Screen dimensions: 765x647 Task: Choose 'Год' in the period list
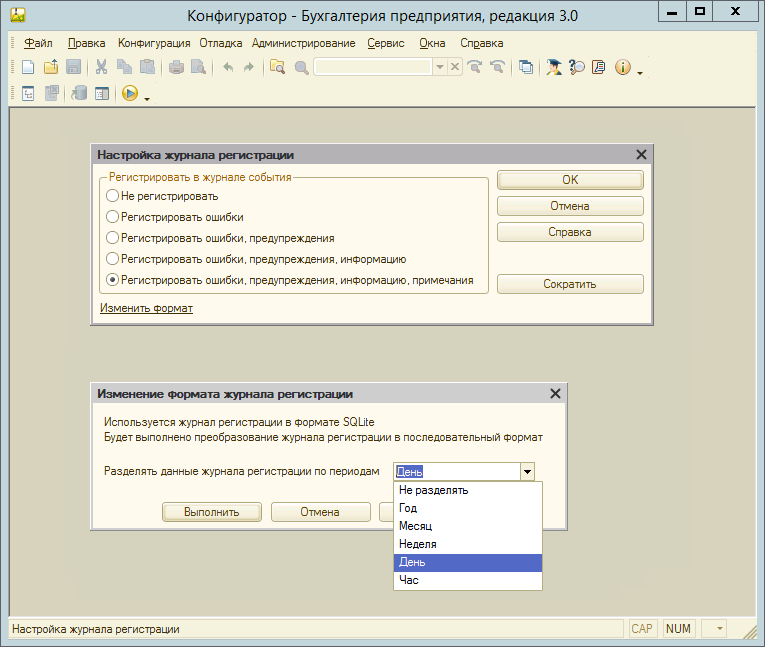pos(468,508)
